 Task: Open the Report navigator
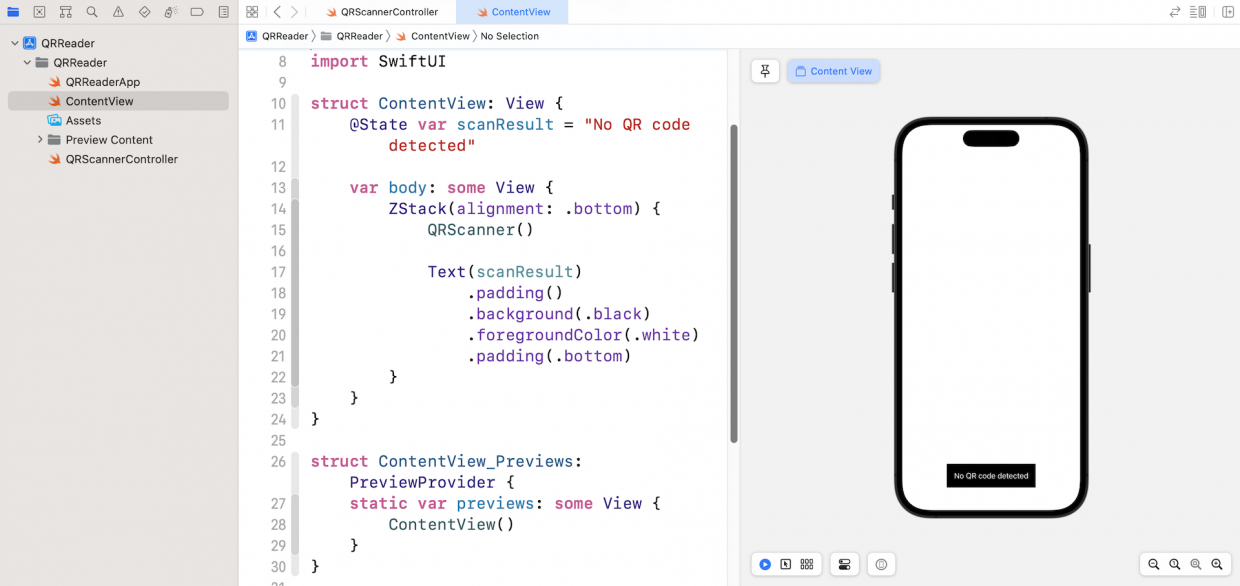coord(225,12)
